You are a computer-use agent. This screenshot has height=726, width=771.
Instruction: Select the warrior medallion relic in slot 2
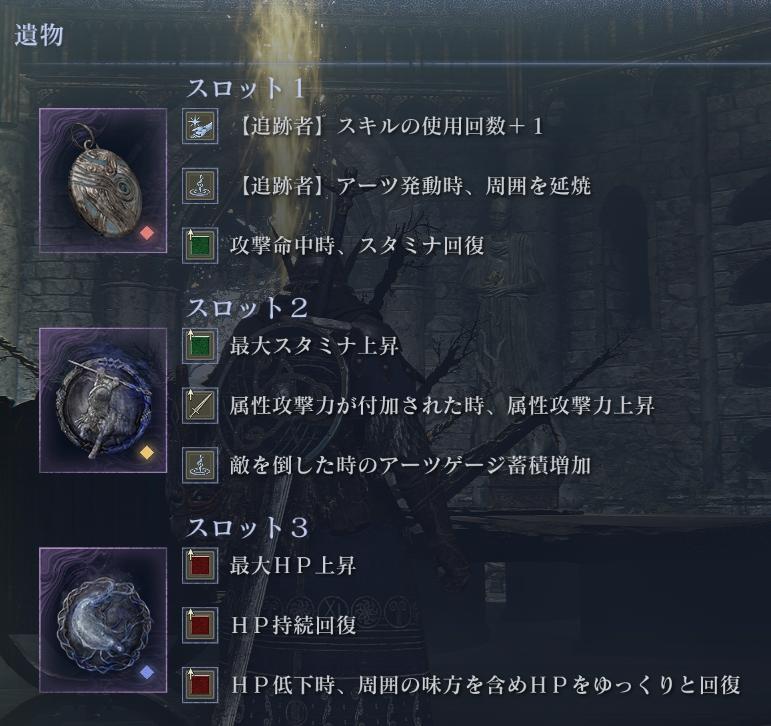pos(103,400)
